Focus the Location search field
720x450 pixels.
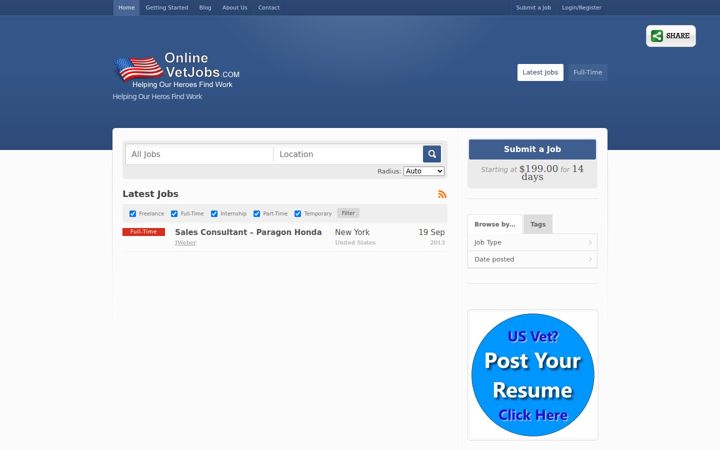(x=348, y=154)
